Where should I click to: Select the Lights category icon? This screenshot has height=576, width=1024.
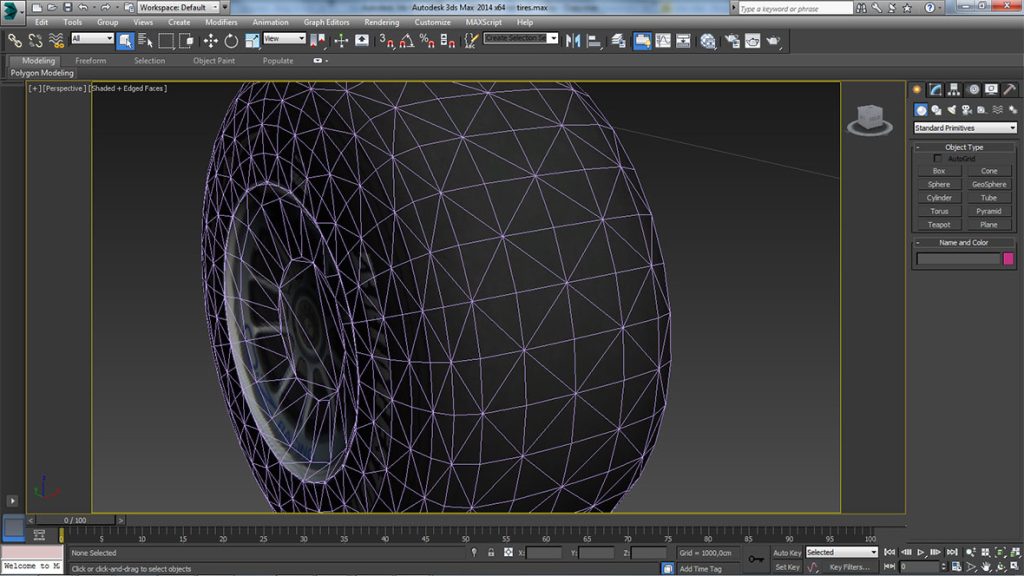tap(951, 110)
